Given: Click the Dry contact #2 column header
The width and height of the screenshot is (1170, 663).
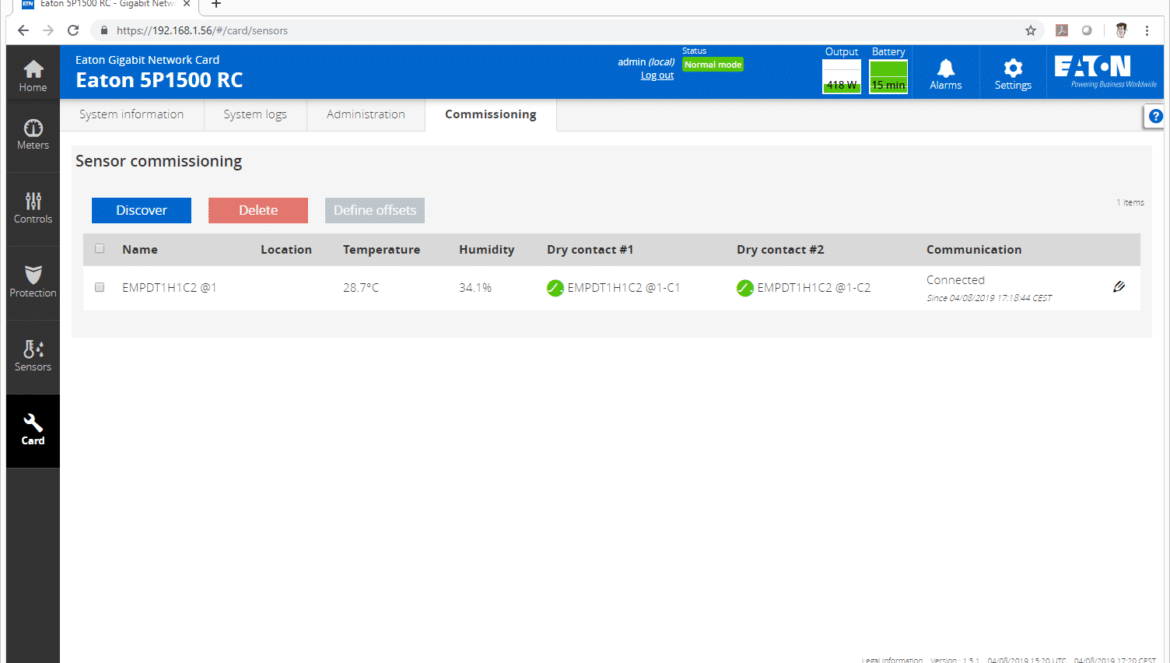Looking at the screenshot, I should pos(780,250).
